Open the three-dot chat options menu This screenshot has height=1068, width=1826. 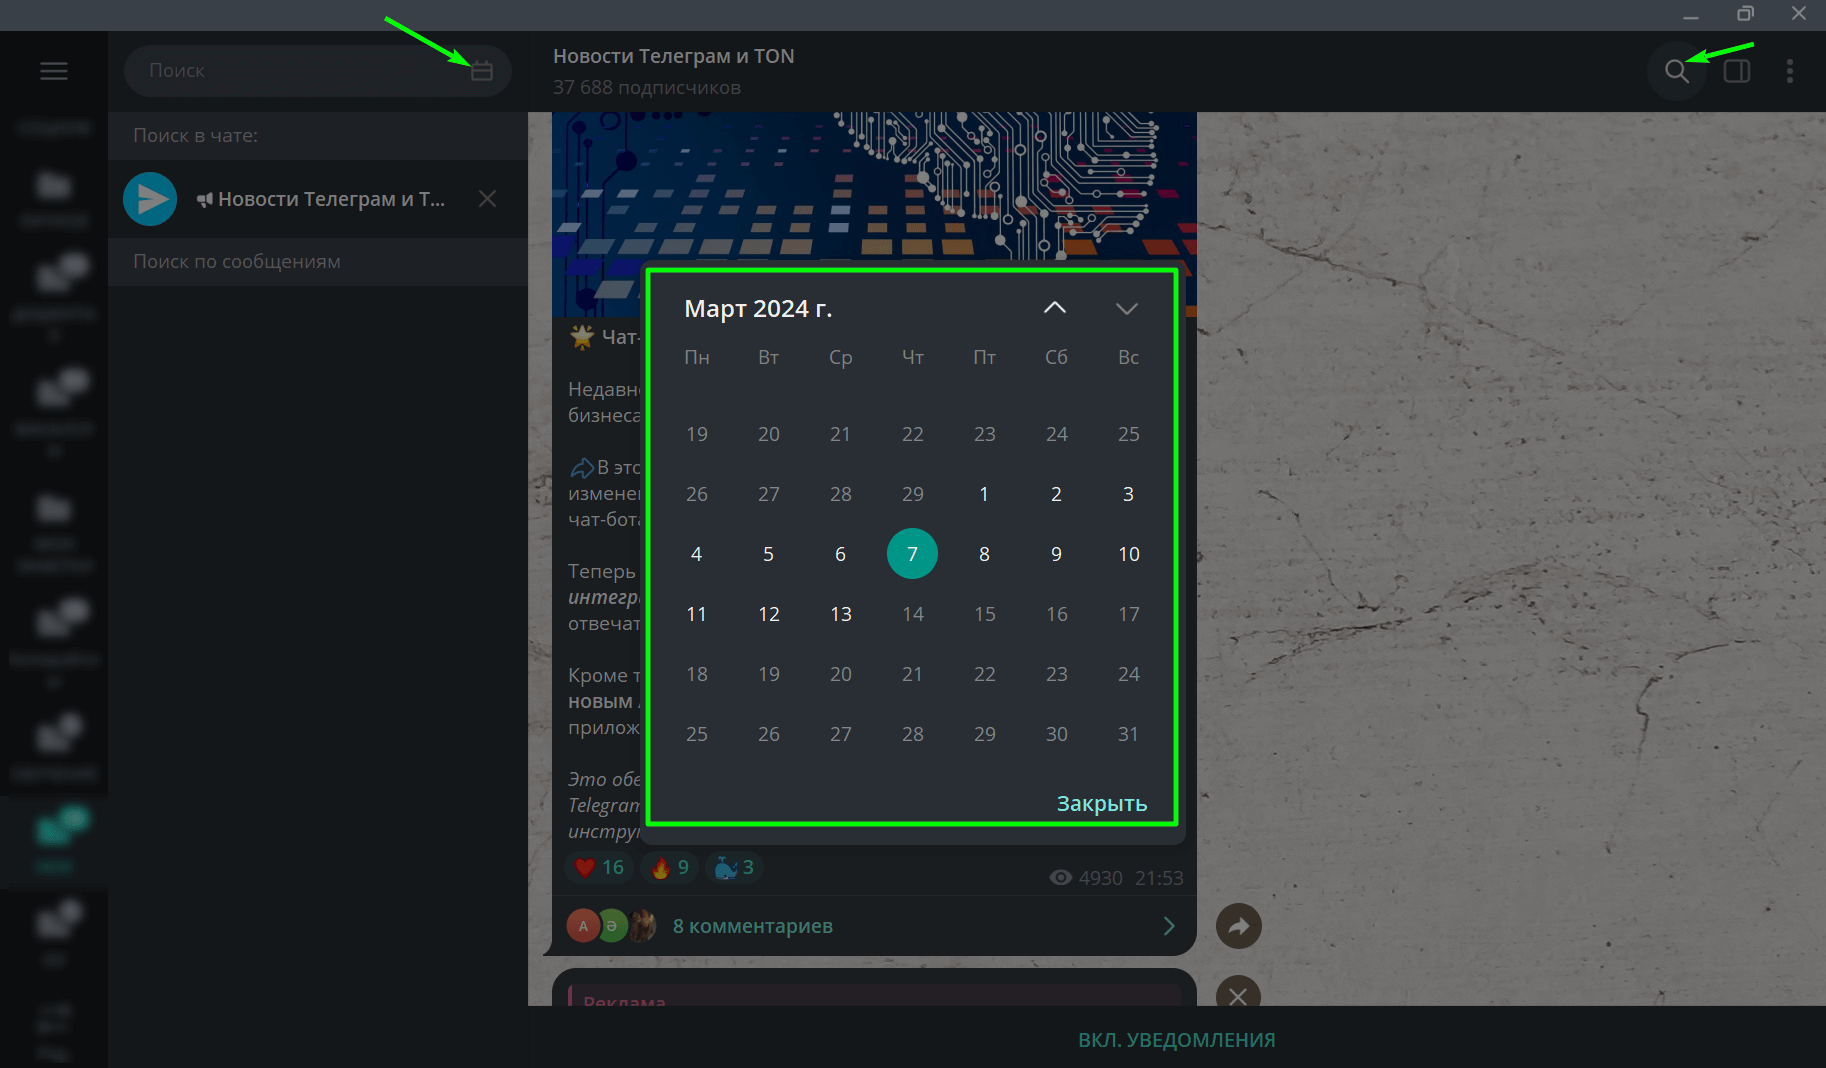(1790, 71)
